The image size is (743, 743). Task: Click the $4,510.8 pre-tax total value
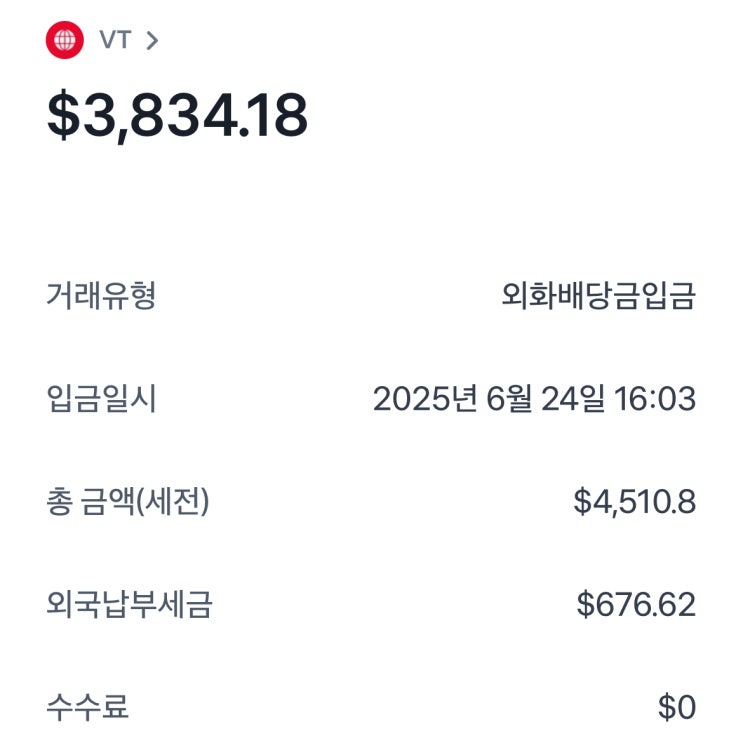point(634,502)
